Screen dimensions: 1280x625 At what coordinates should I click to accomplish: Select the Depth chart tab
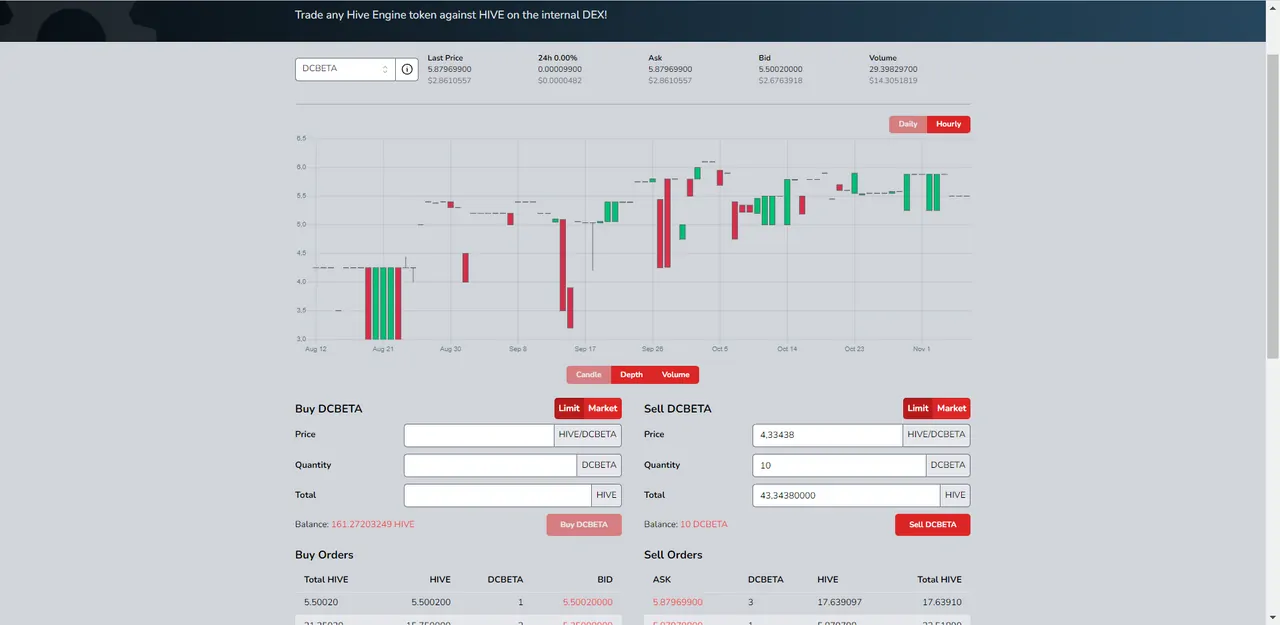tap(631, 375)
